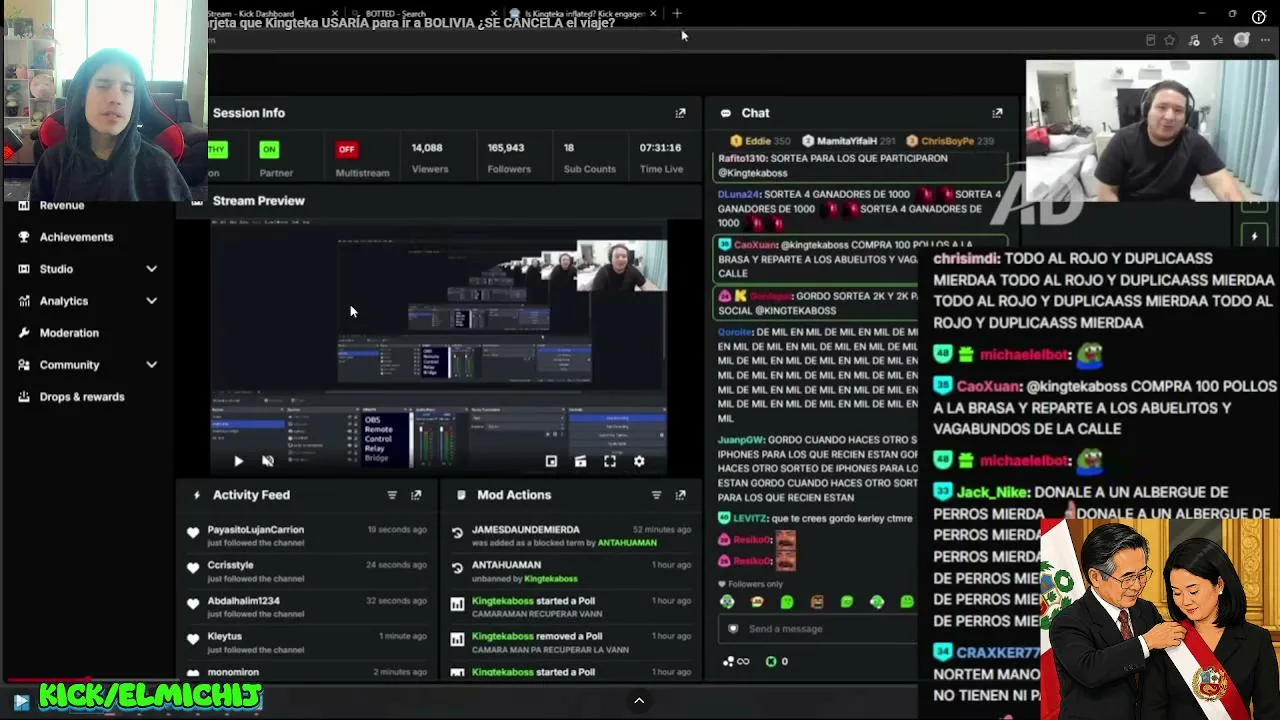Enter fullscreen on stream preview
Image resolution: width=1280 pixels, height=720 pixels.
(610, 461)
